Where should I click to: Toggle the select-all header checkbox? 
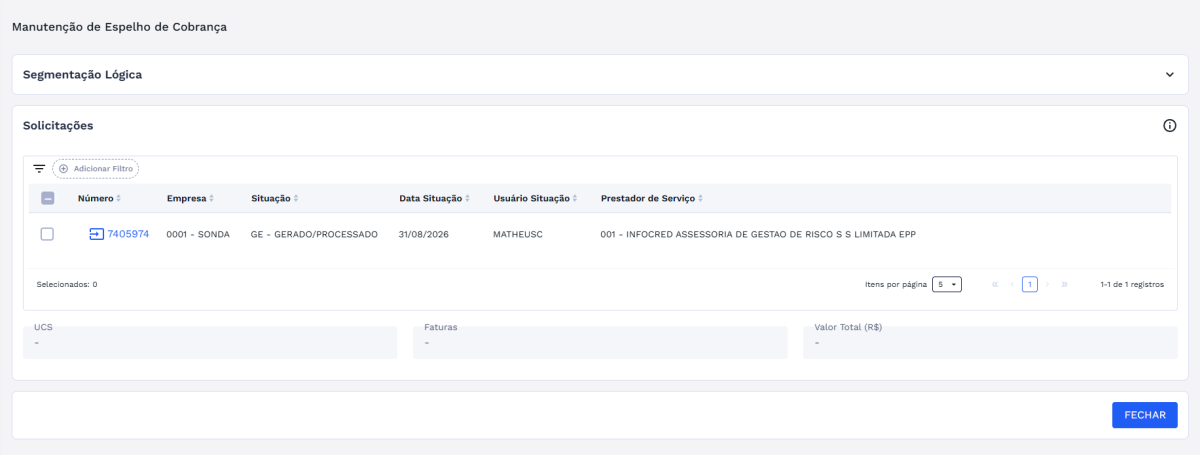47,199
